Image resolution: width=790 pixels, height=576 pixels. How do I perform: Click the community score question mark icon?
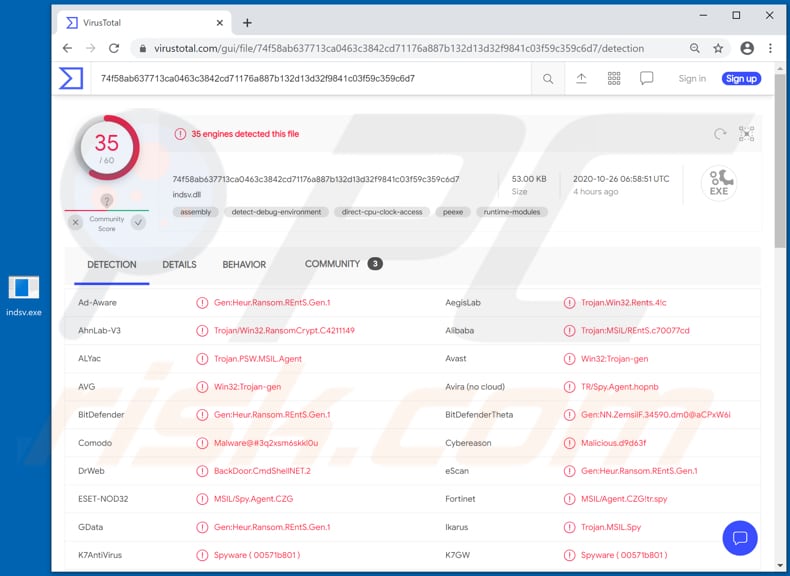point(106,201)
